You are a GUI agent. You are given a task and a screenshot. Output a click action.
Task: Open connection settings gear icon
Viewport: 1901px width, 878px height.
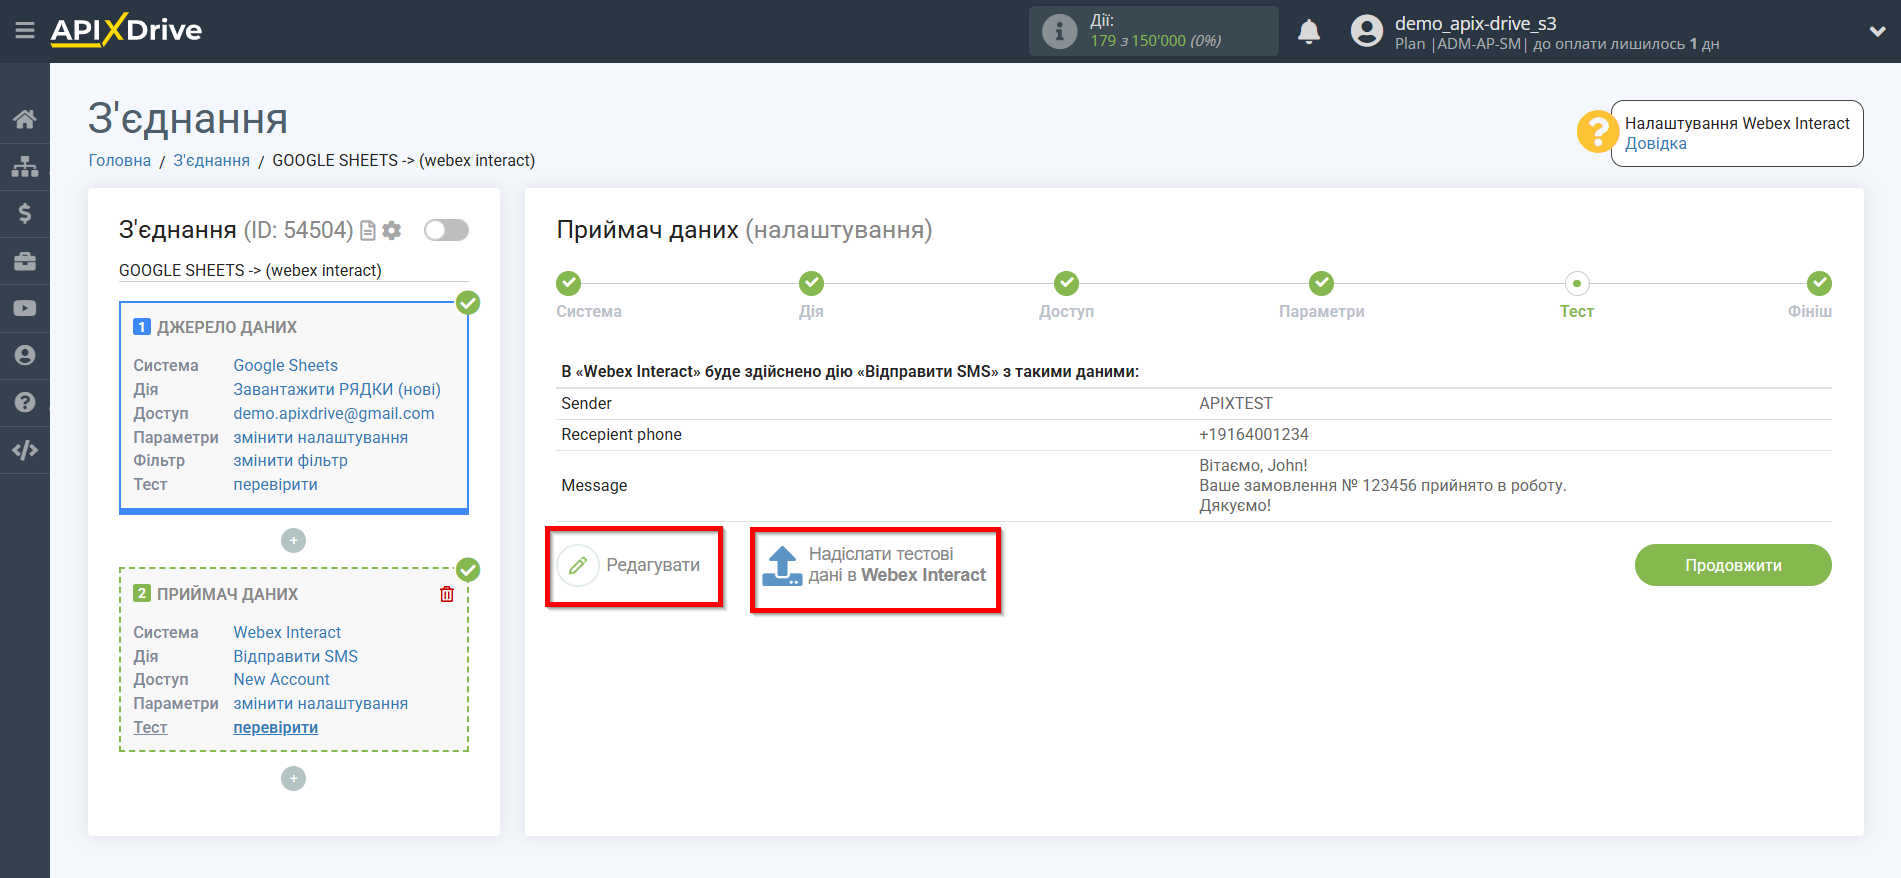(392, 231)
